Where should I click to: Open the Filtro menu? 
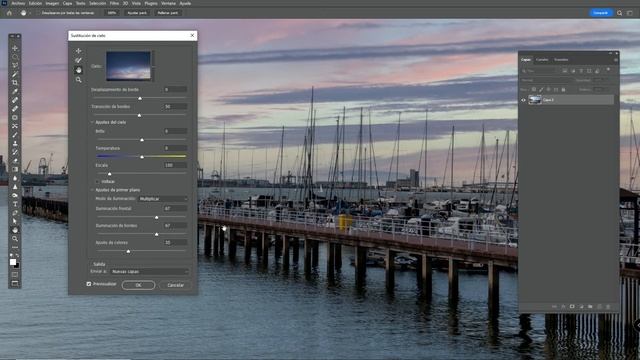[114, 3]
